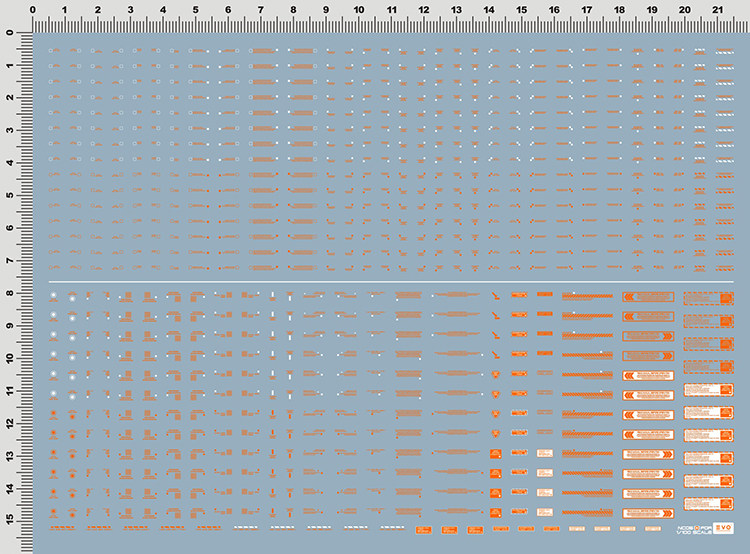The image size is (750, 554).
Task: Click number 9 on the top ruler
Action: [326, 10]
